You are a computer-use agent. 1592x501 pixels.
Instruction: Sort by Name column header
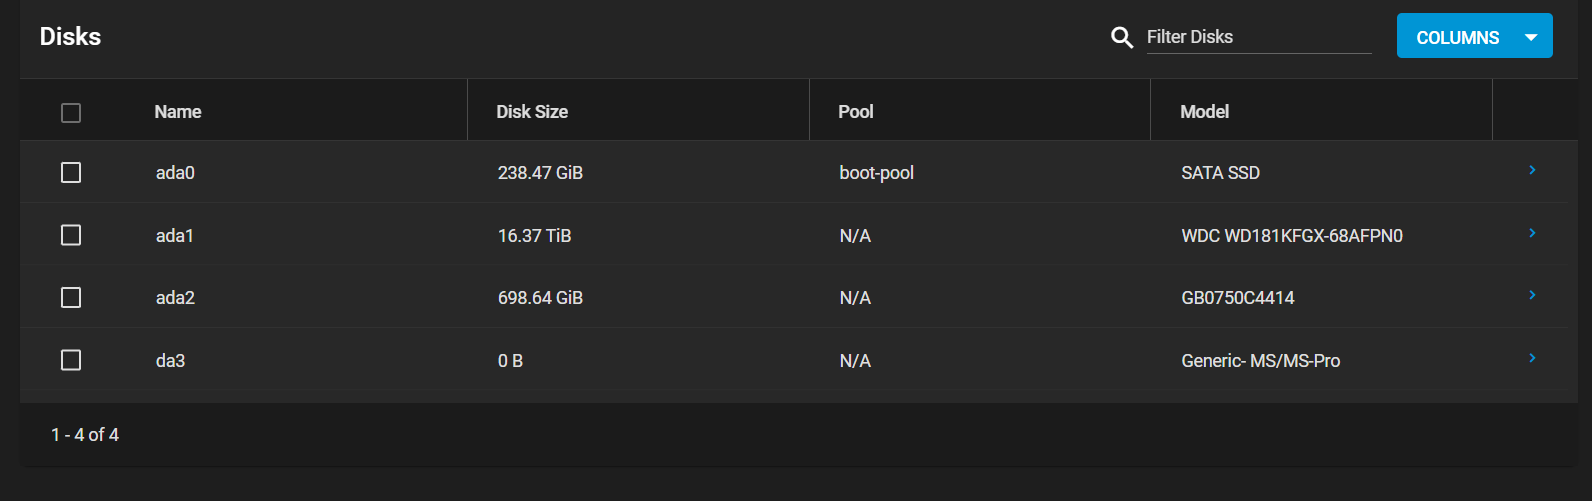tap(178, 112)
